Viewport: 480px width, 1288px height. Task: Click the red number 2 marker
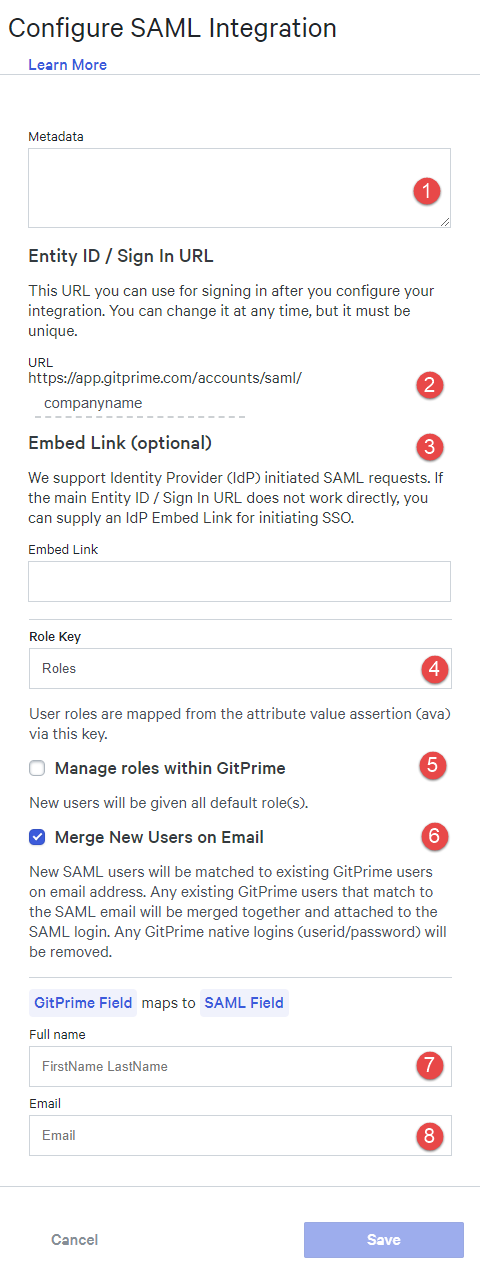430,385
